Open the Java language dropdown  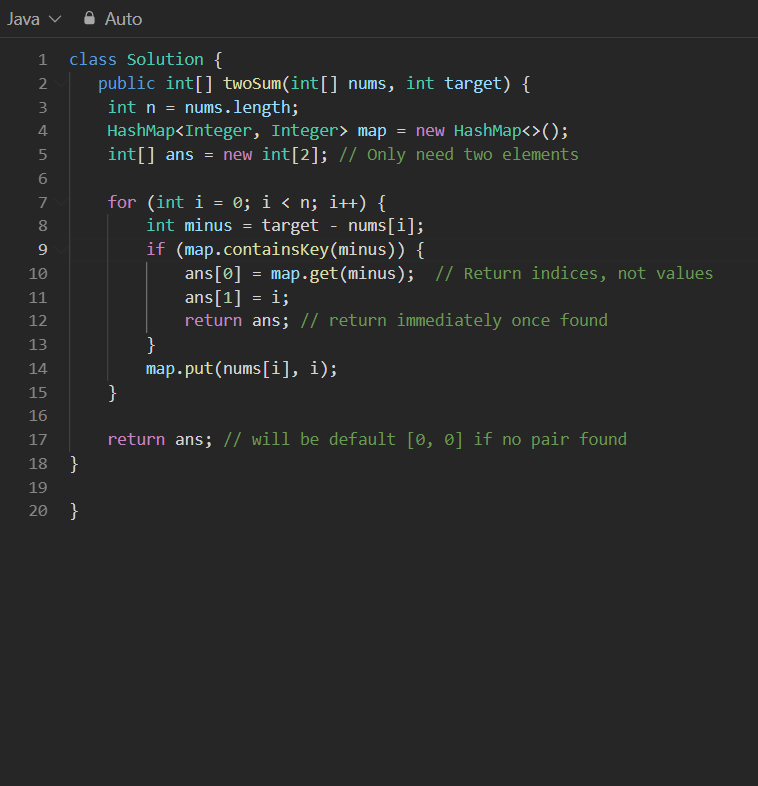(x=34, y=19)
